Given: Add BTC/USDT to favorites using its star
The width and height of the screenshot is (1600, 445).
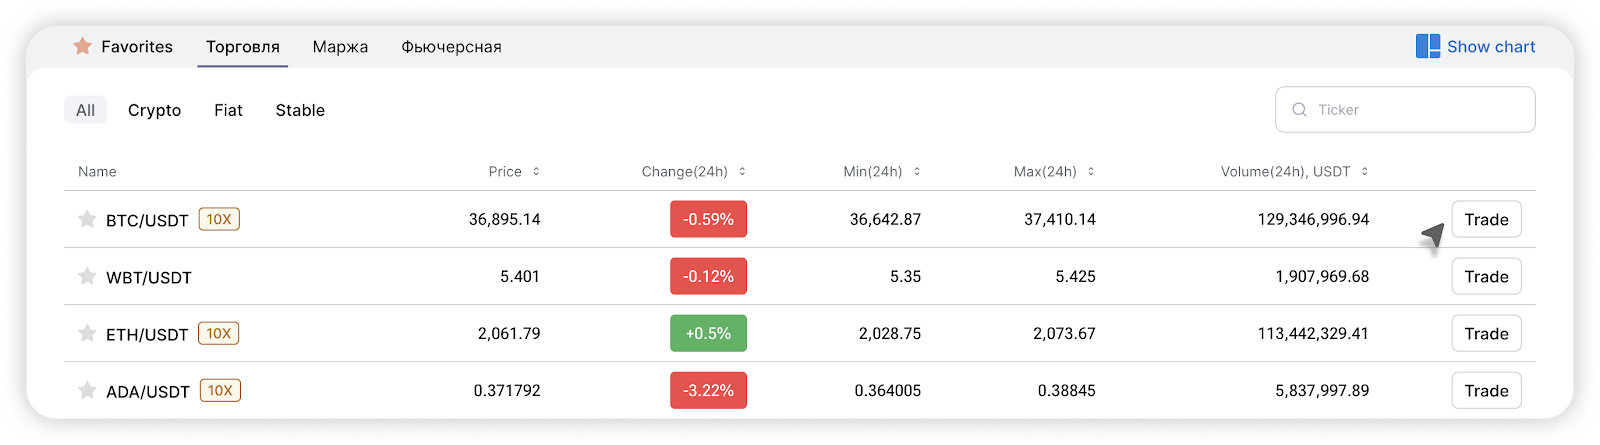Looking at the screenshot, I should tap(87, 219).
